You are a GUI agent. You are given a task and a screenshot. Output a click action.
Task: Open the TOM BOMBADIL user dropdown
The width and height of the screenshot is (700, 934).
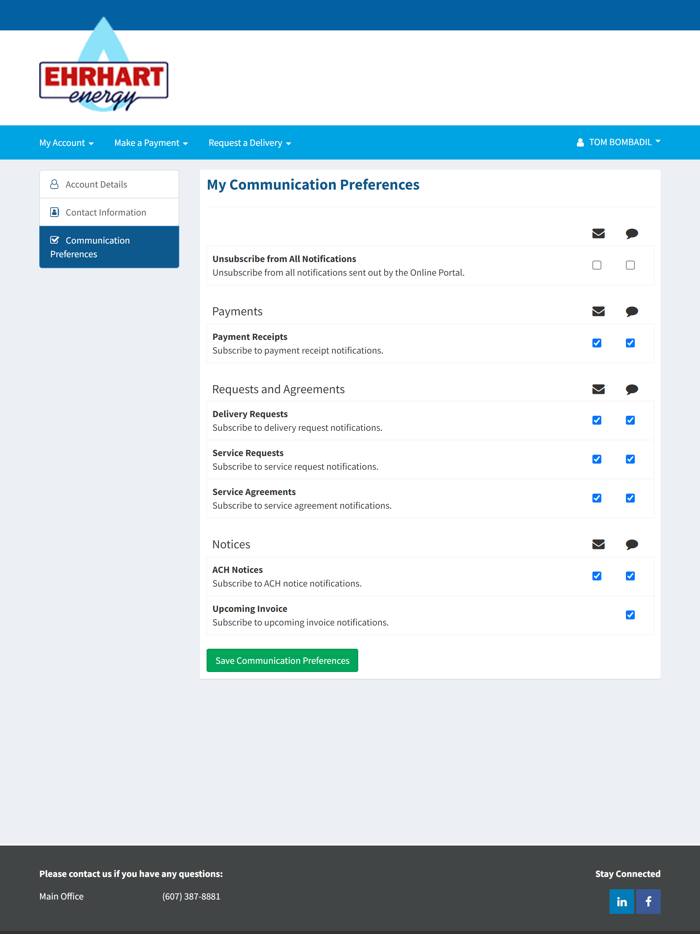[618, 142]
